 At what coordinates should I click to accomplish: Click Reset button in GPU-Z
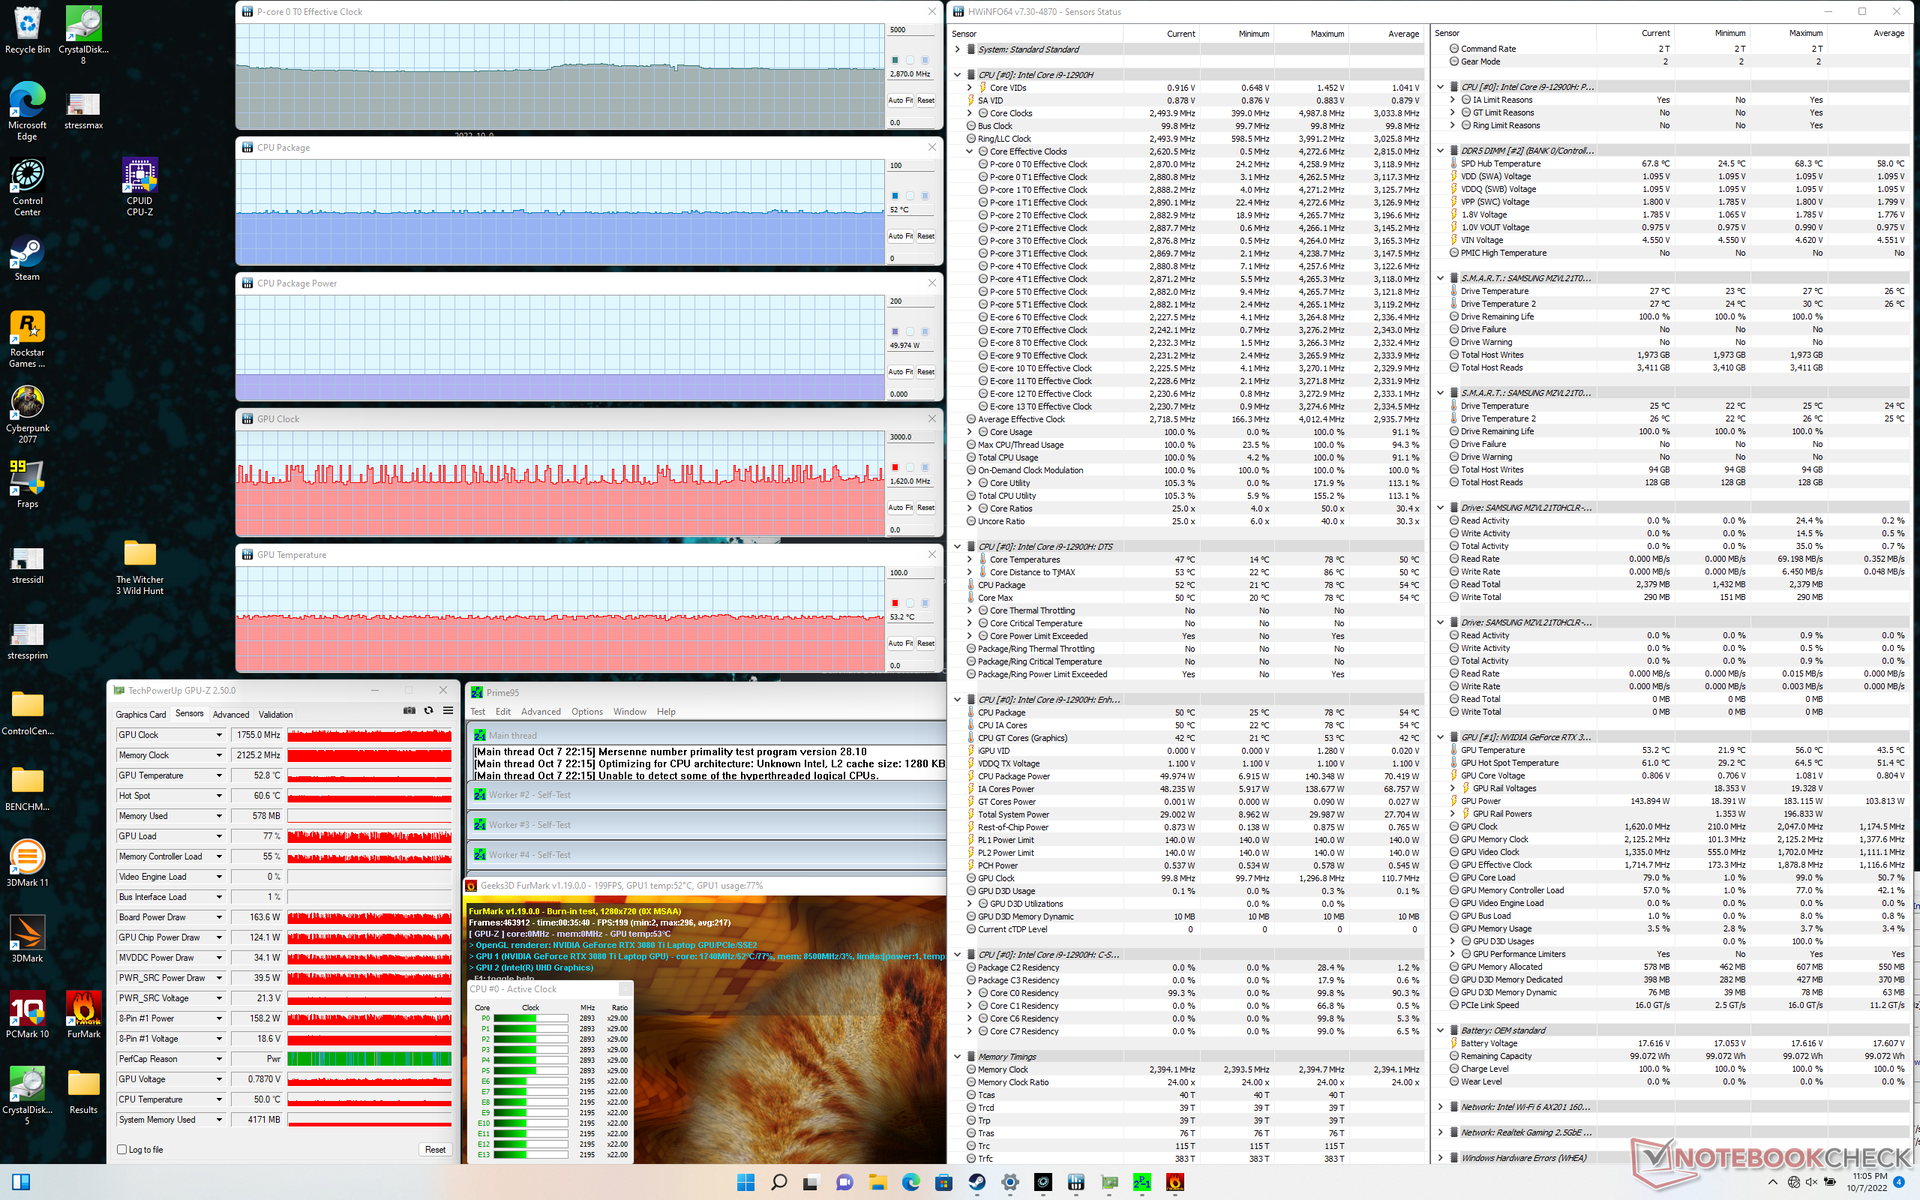[435, 1150]
